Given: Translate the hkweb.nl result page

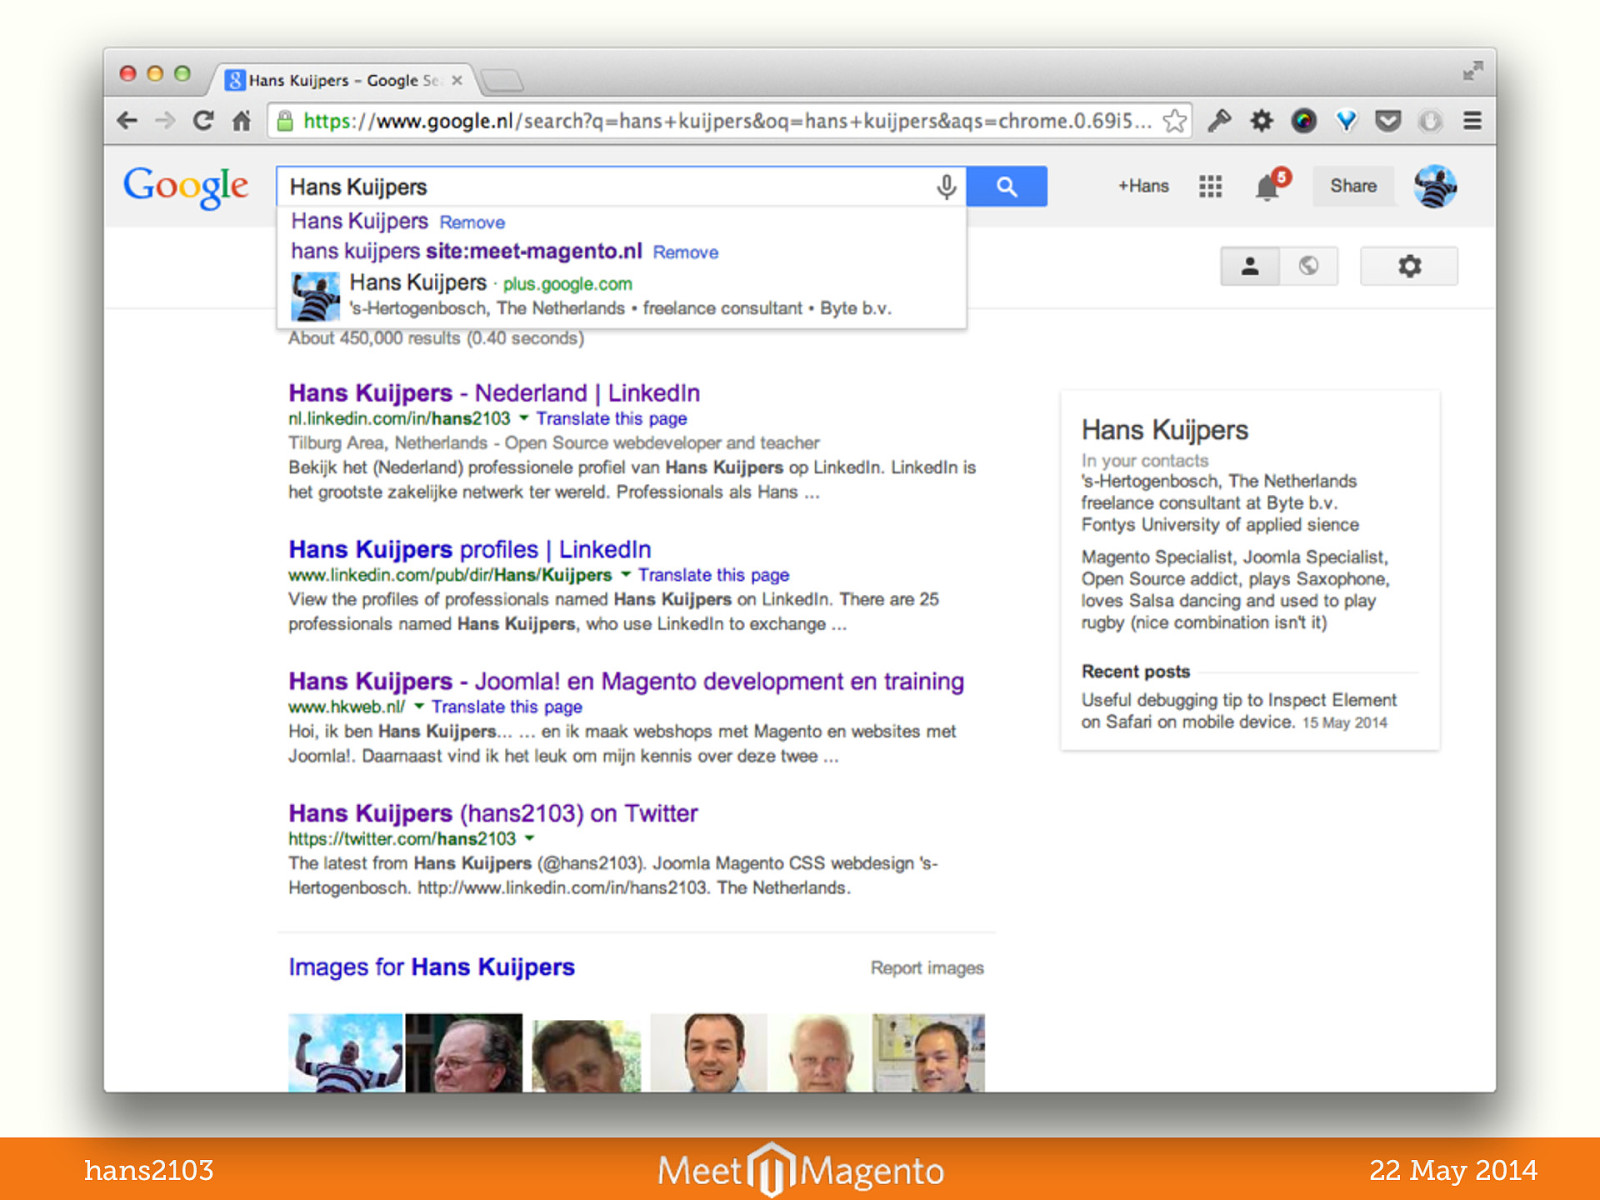Looking at the screenshot, I should [507, 707].
